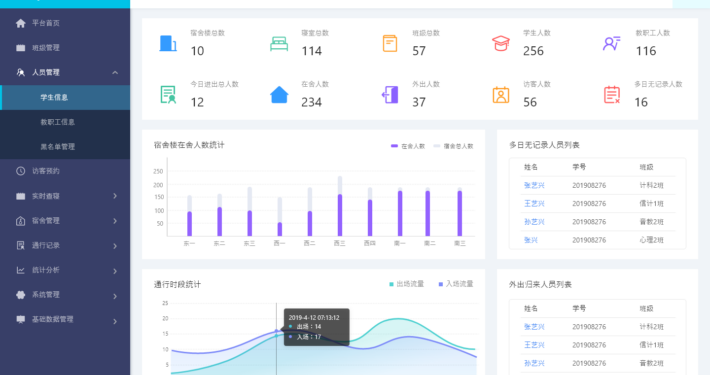Click the home icon beside 平台首页
The image size is (710, 375).
[20, 23]
